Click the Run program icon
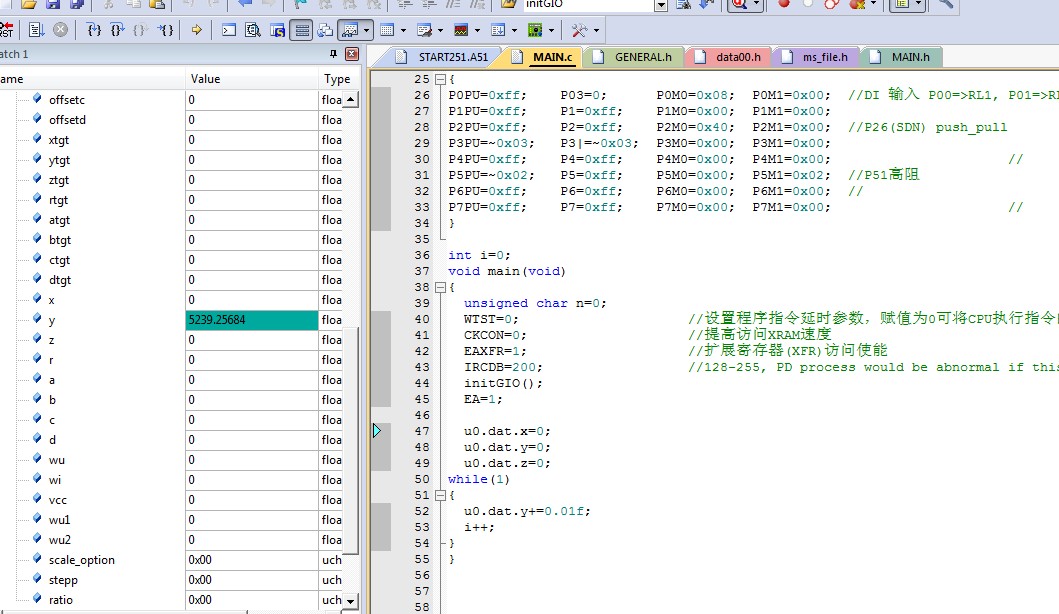The height and width of the screenshot is (614, 1059). 36,30
